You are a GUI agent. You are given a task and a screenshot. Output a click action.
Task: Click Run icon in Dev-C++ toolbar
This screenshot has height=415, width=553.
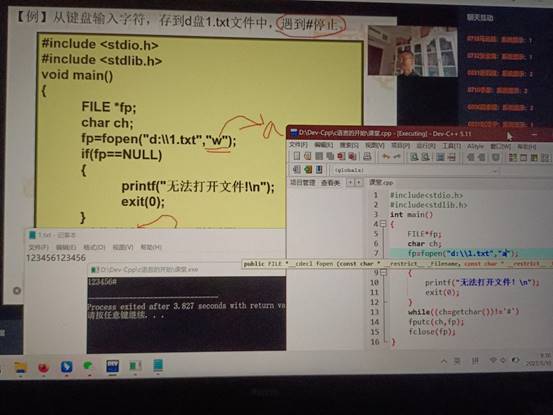tap(523, 158)
